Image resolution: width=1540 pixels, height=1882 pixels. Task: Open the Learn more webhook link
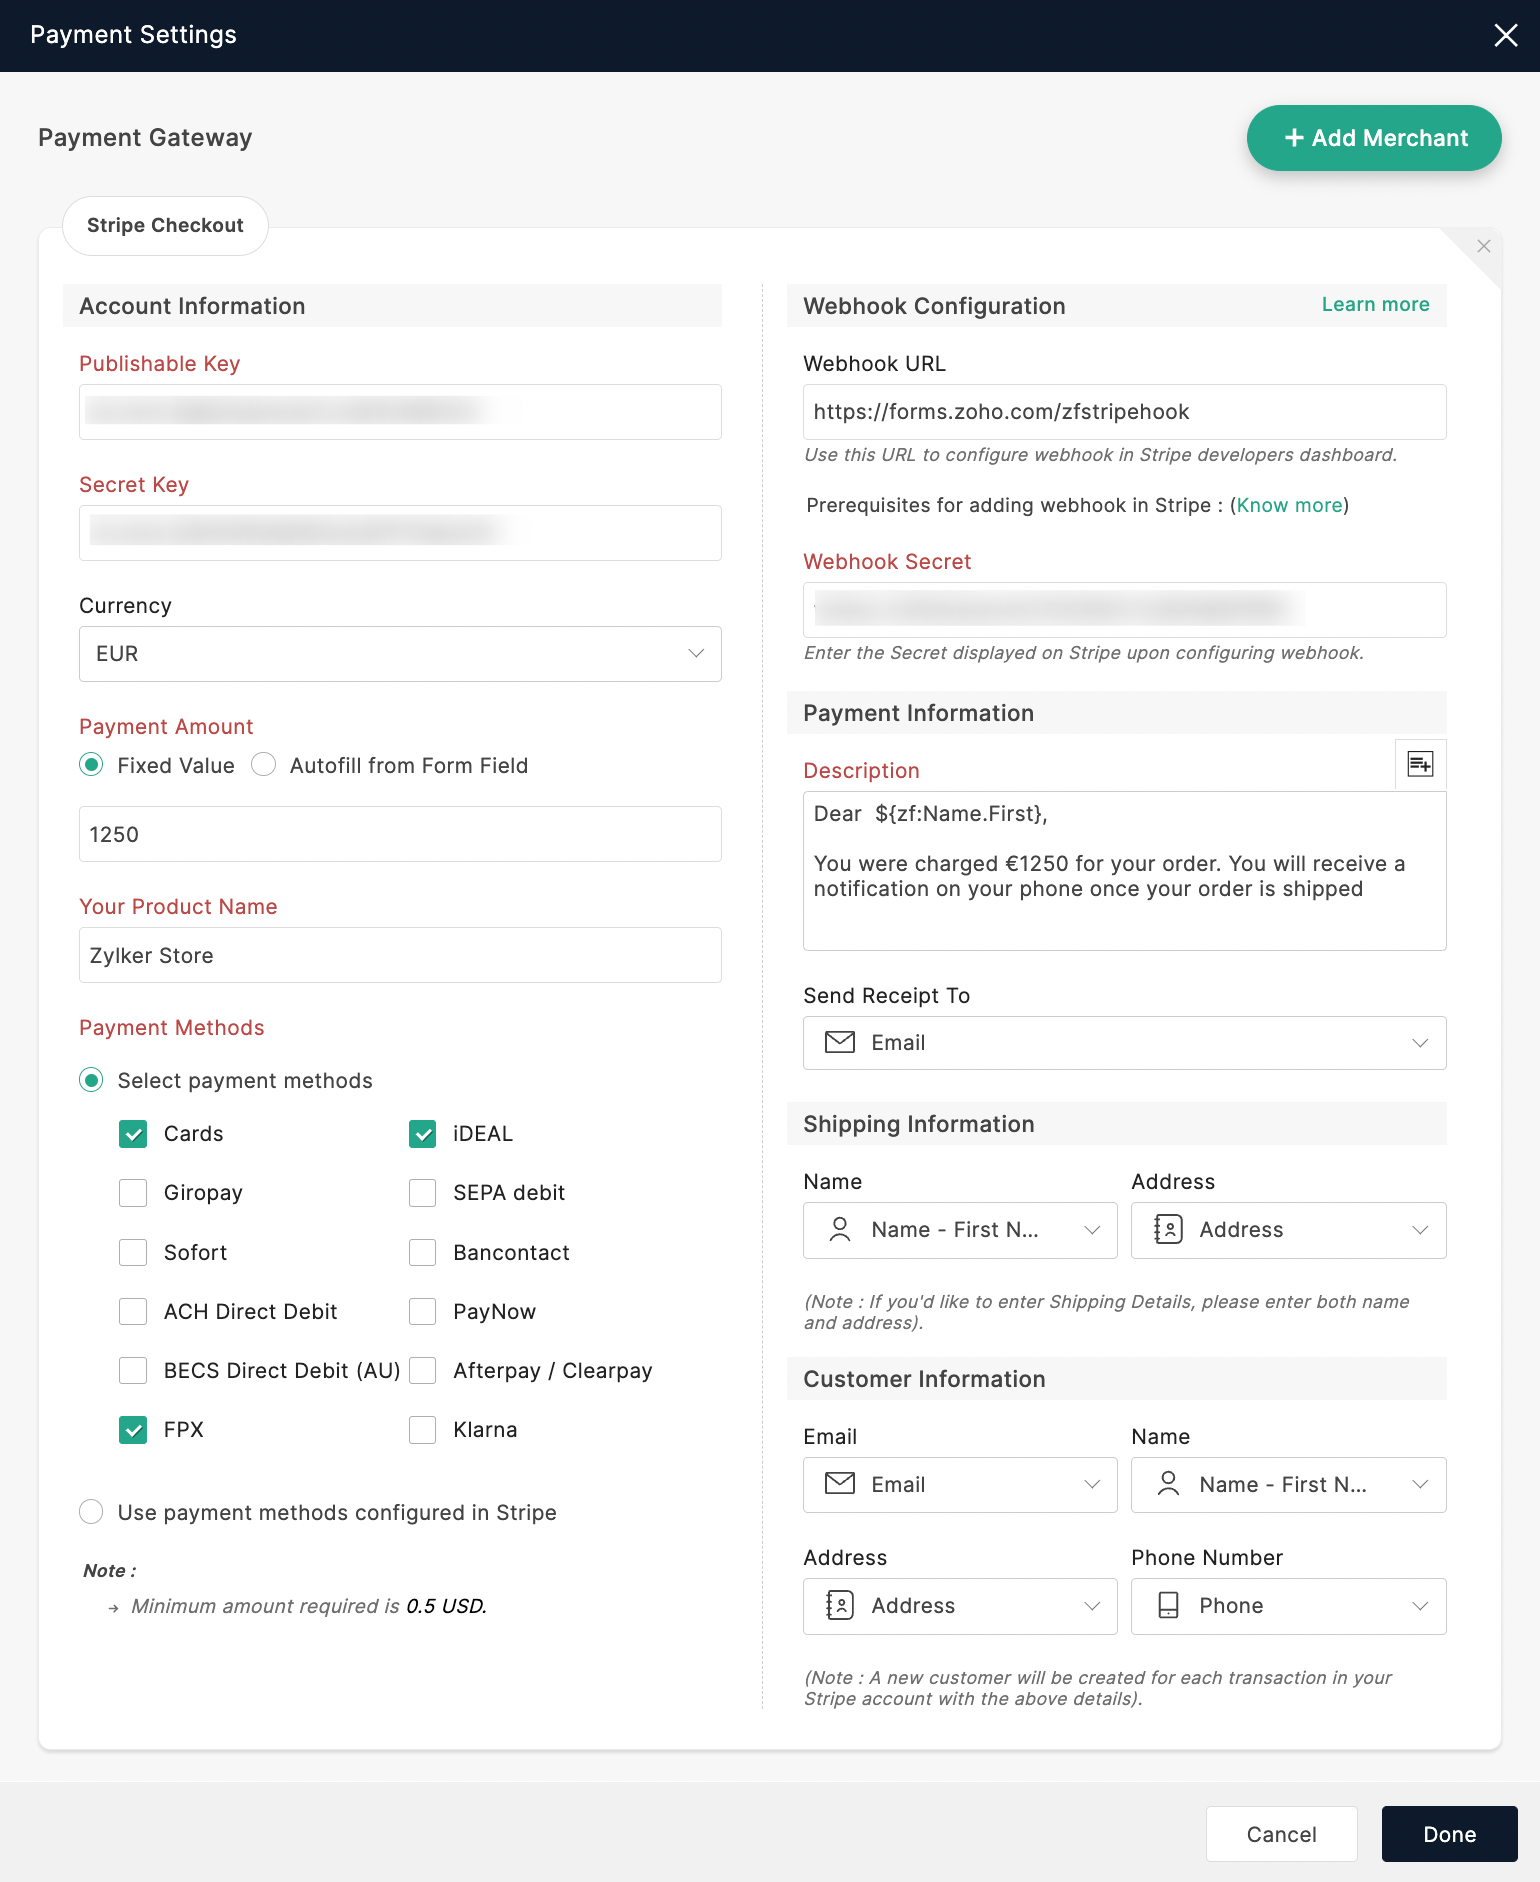(x=1375, y=304)
